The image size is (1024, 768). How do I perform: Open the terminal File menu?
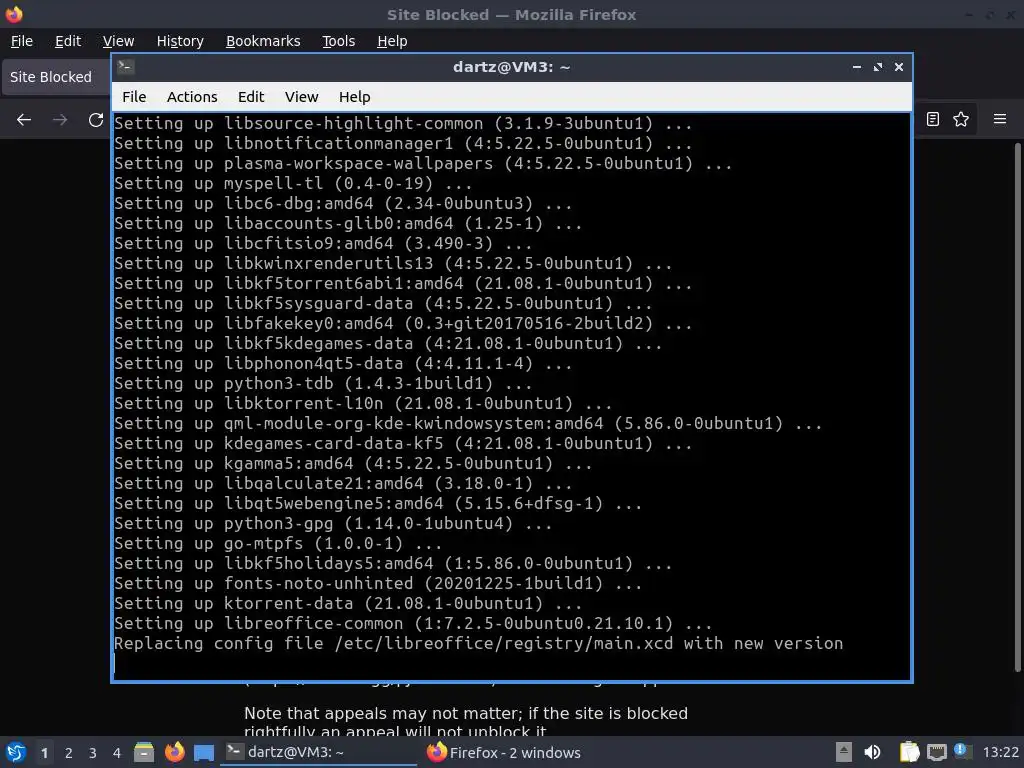coord(134,97)
